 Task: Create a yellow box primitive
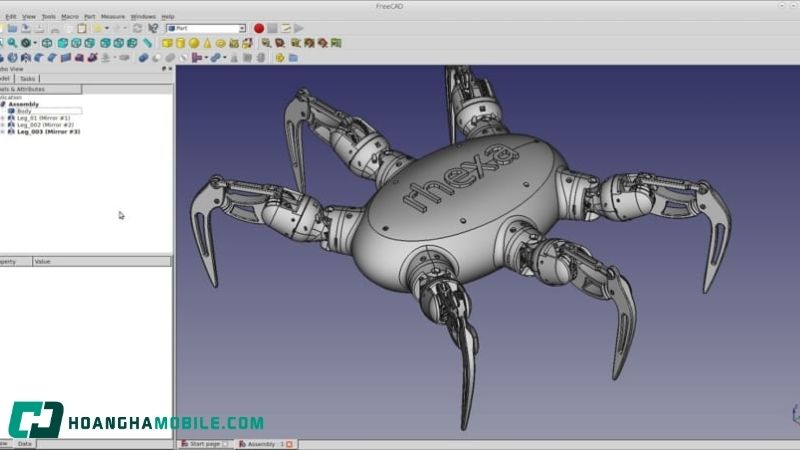tap(166, 44)
